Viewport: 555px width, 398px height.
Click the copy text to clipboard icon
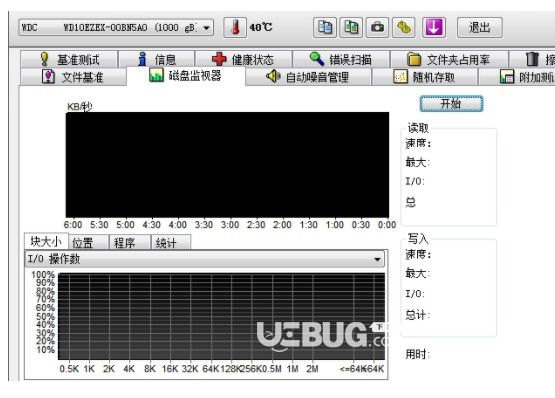(x=325, y=27)
